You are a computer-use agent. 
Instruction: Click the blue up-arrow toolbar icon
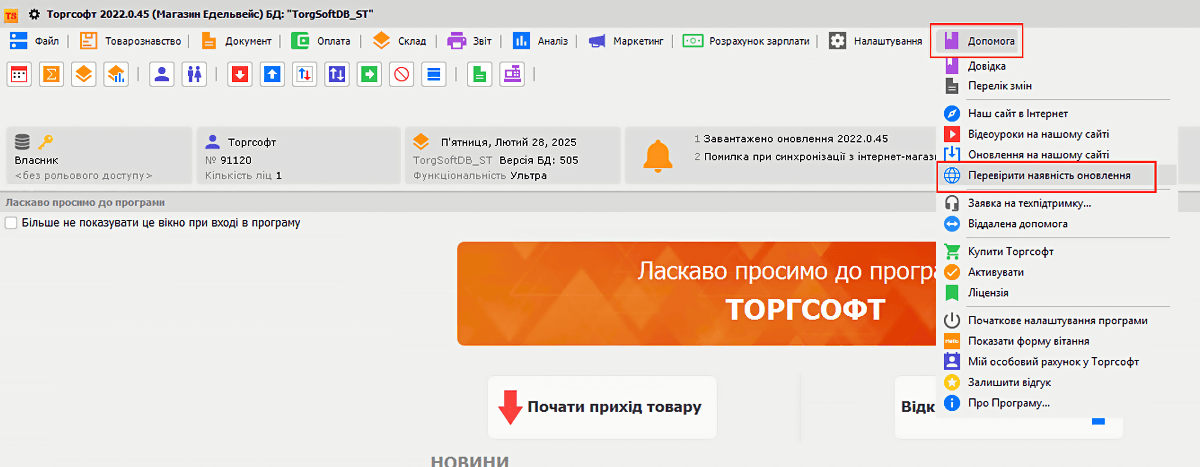tap(271, 74)
